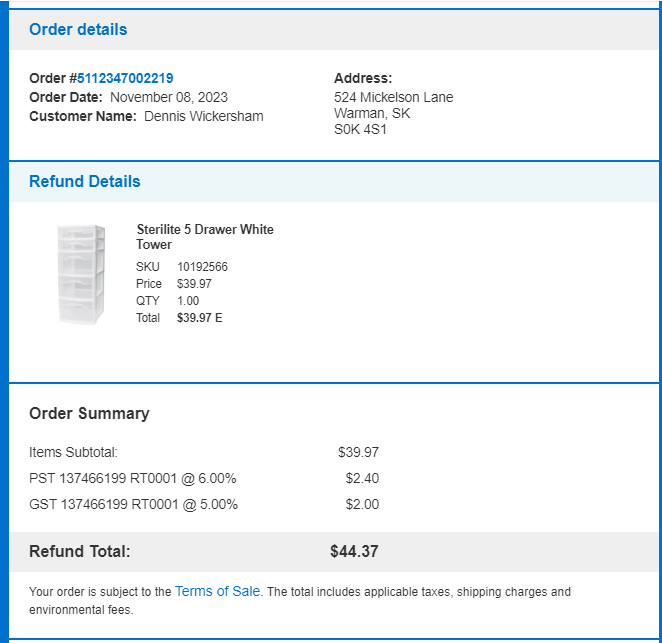The image size is (662, 643).
Task: Select the Refund Details heading
Action: pyautogui.click(x=84, y=182)
